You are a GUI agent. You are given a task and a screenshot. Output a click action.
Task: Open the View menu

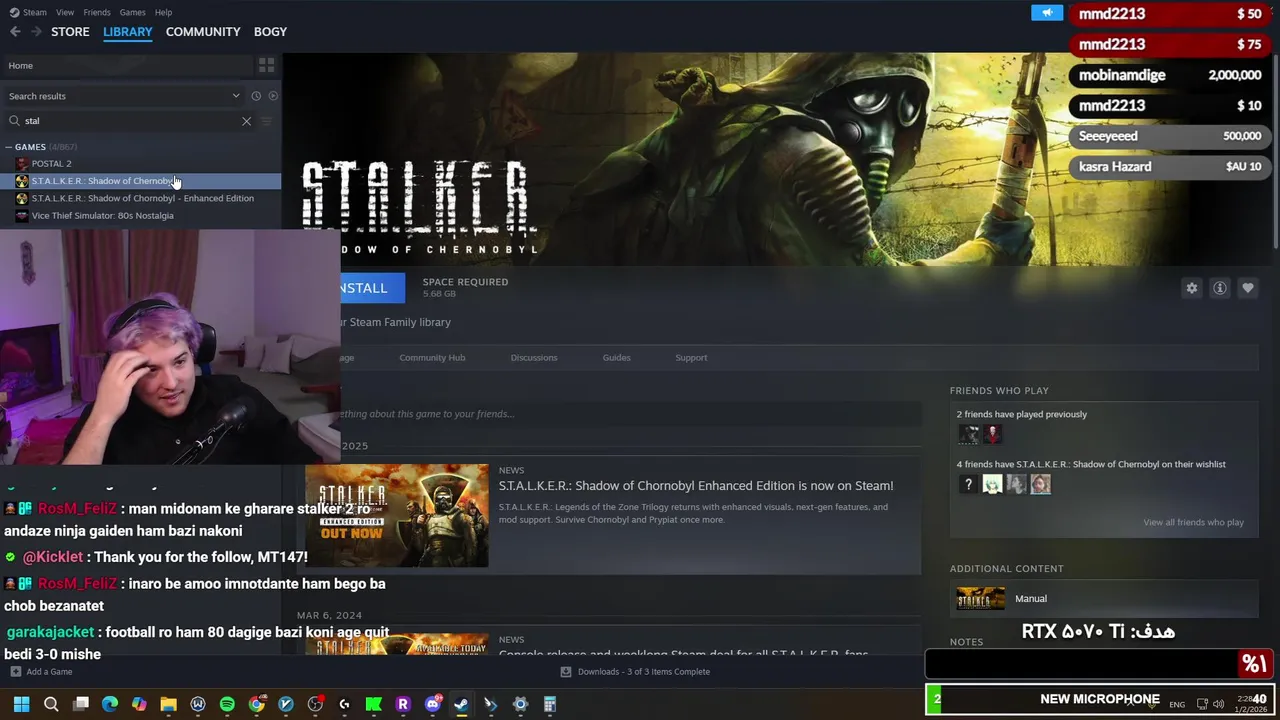point(65,12)
